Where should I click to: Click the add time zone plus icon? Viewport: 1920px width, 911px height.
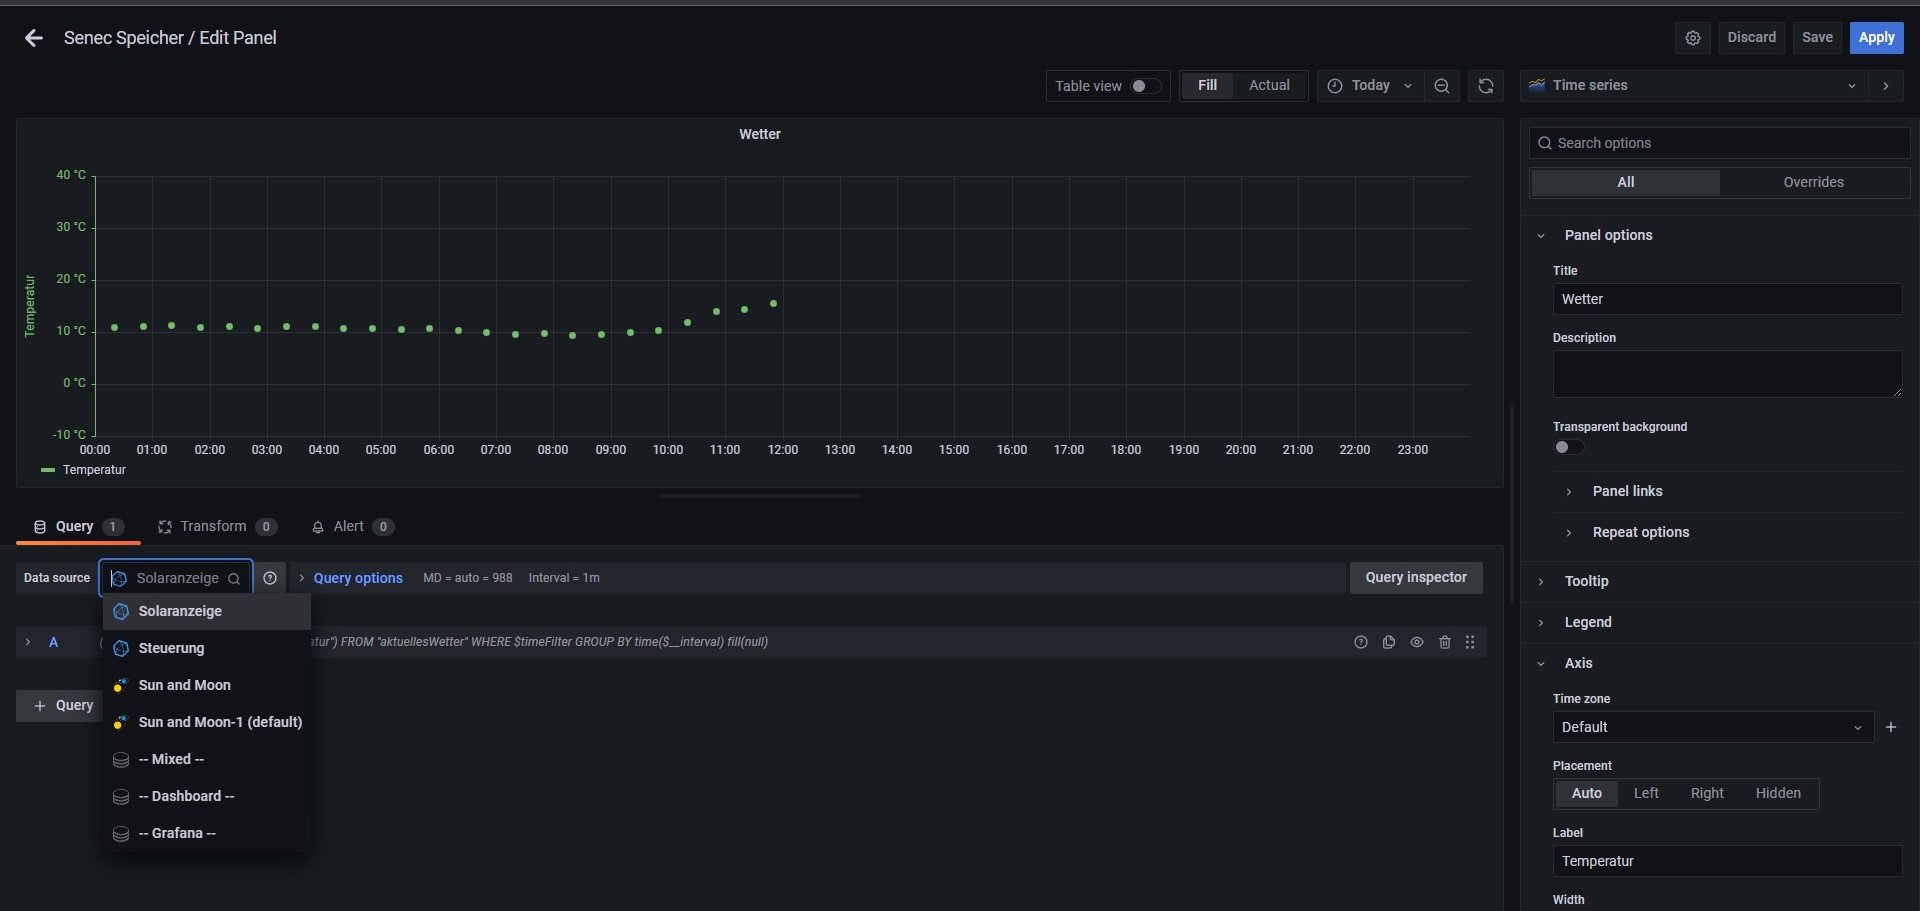pos(1890,727)
